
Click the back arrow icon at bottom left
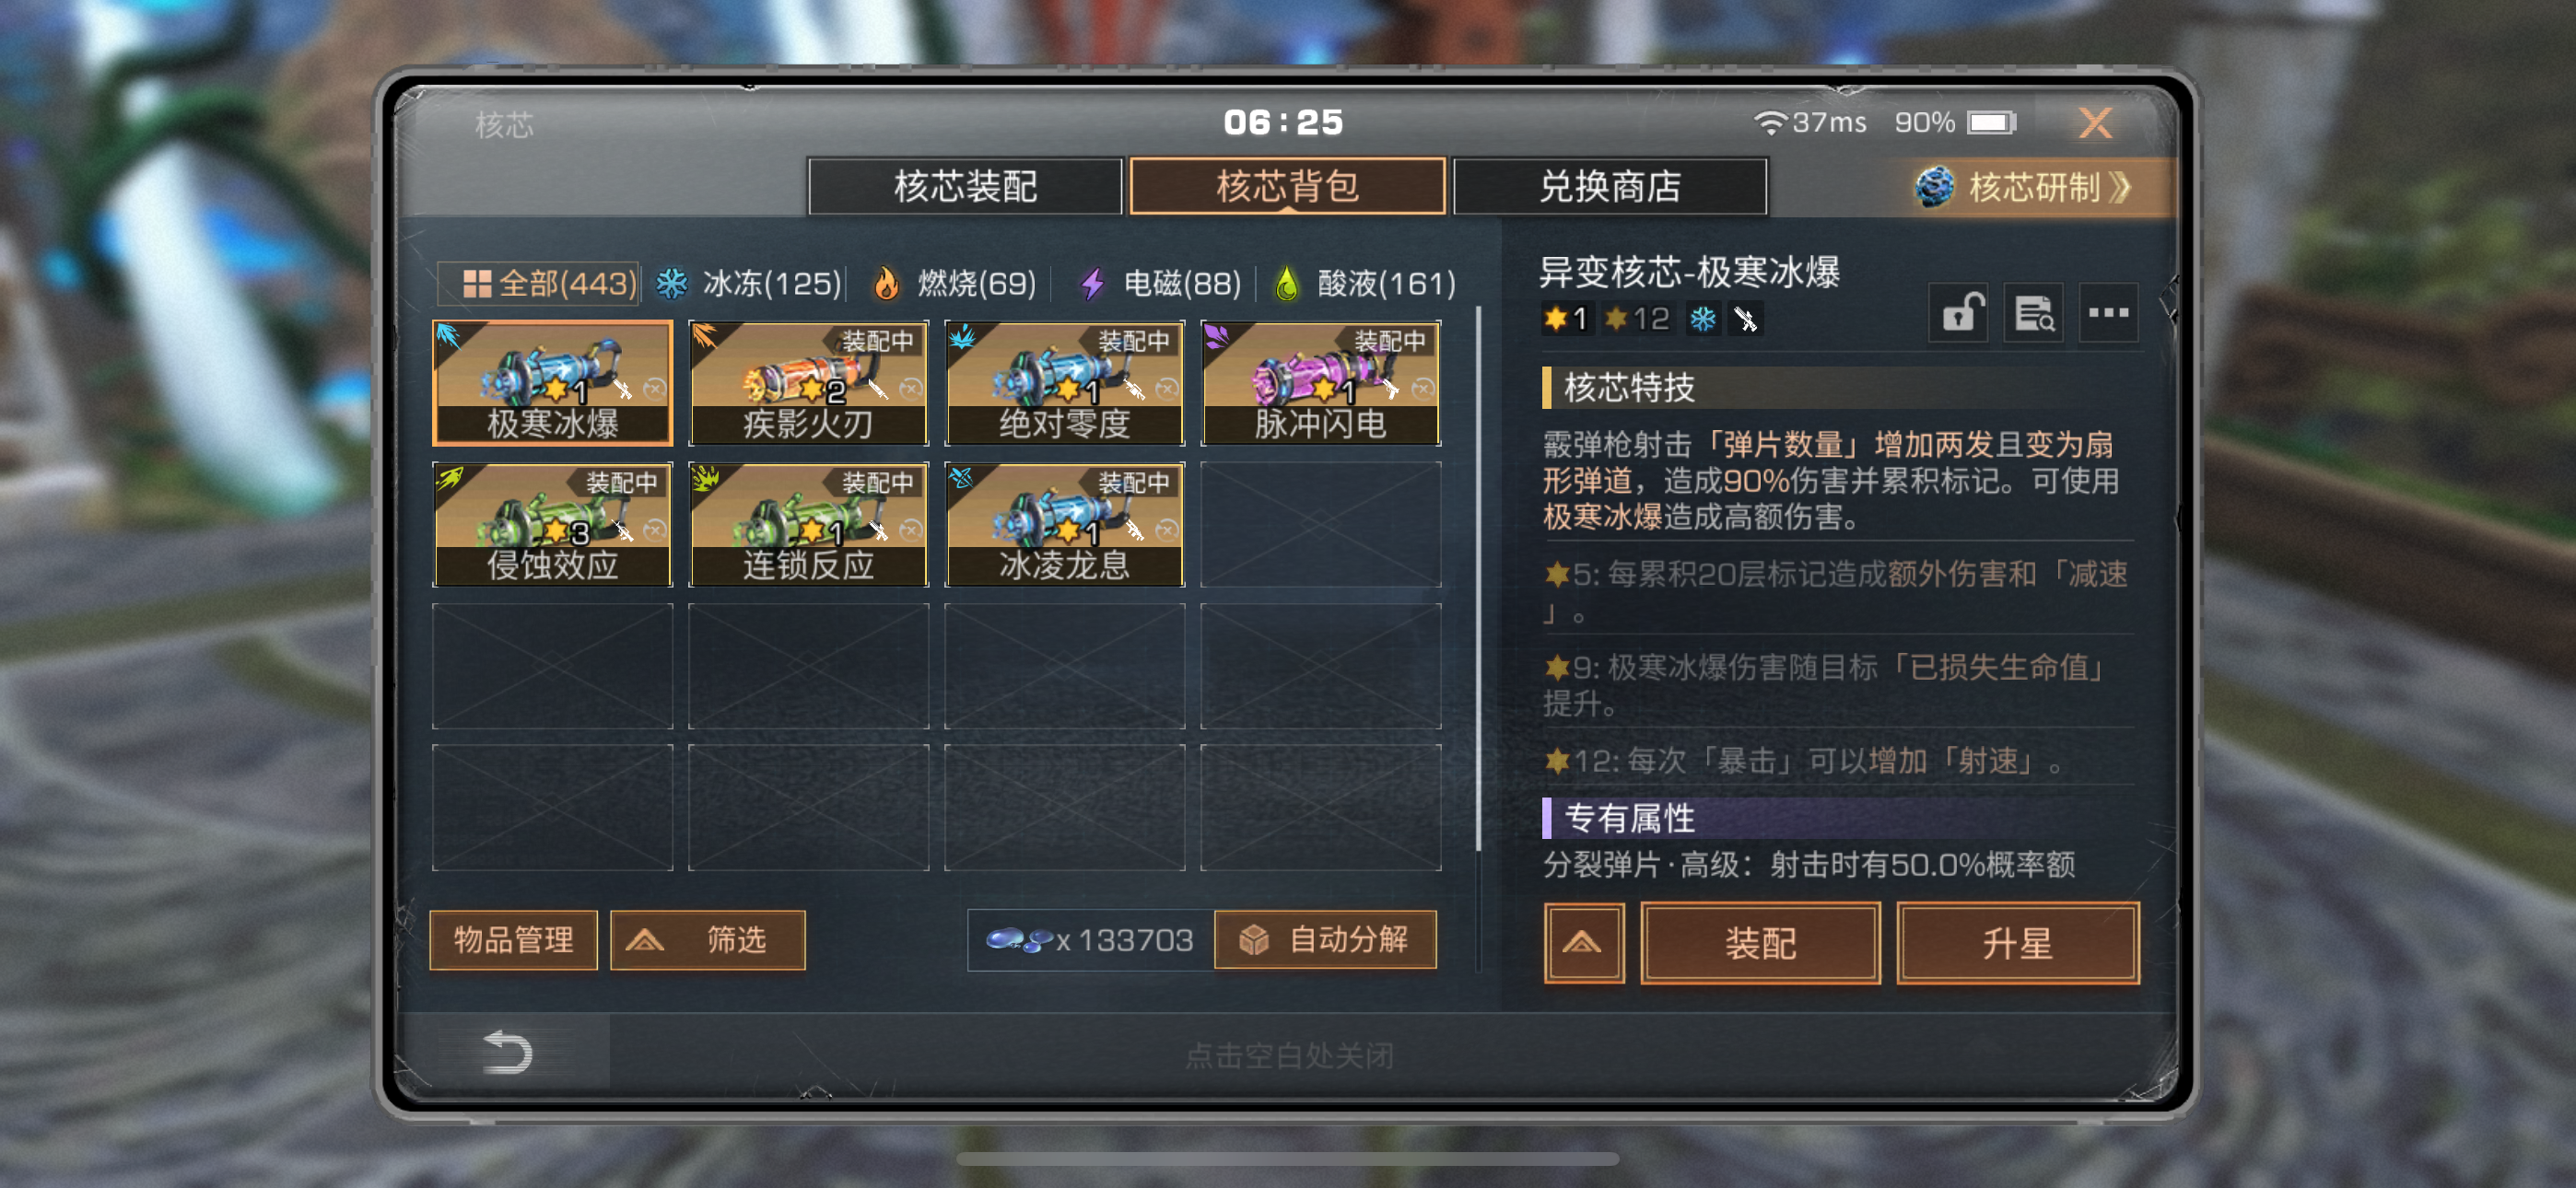[507, 1052]
